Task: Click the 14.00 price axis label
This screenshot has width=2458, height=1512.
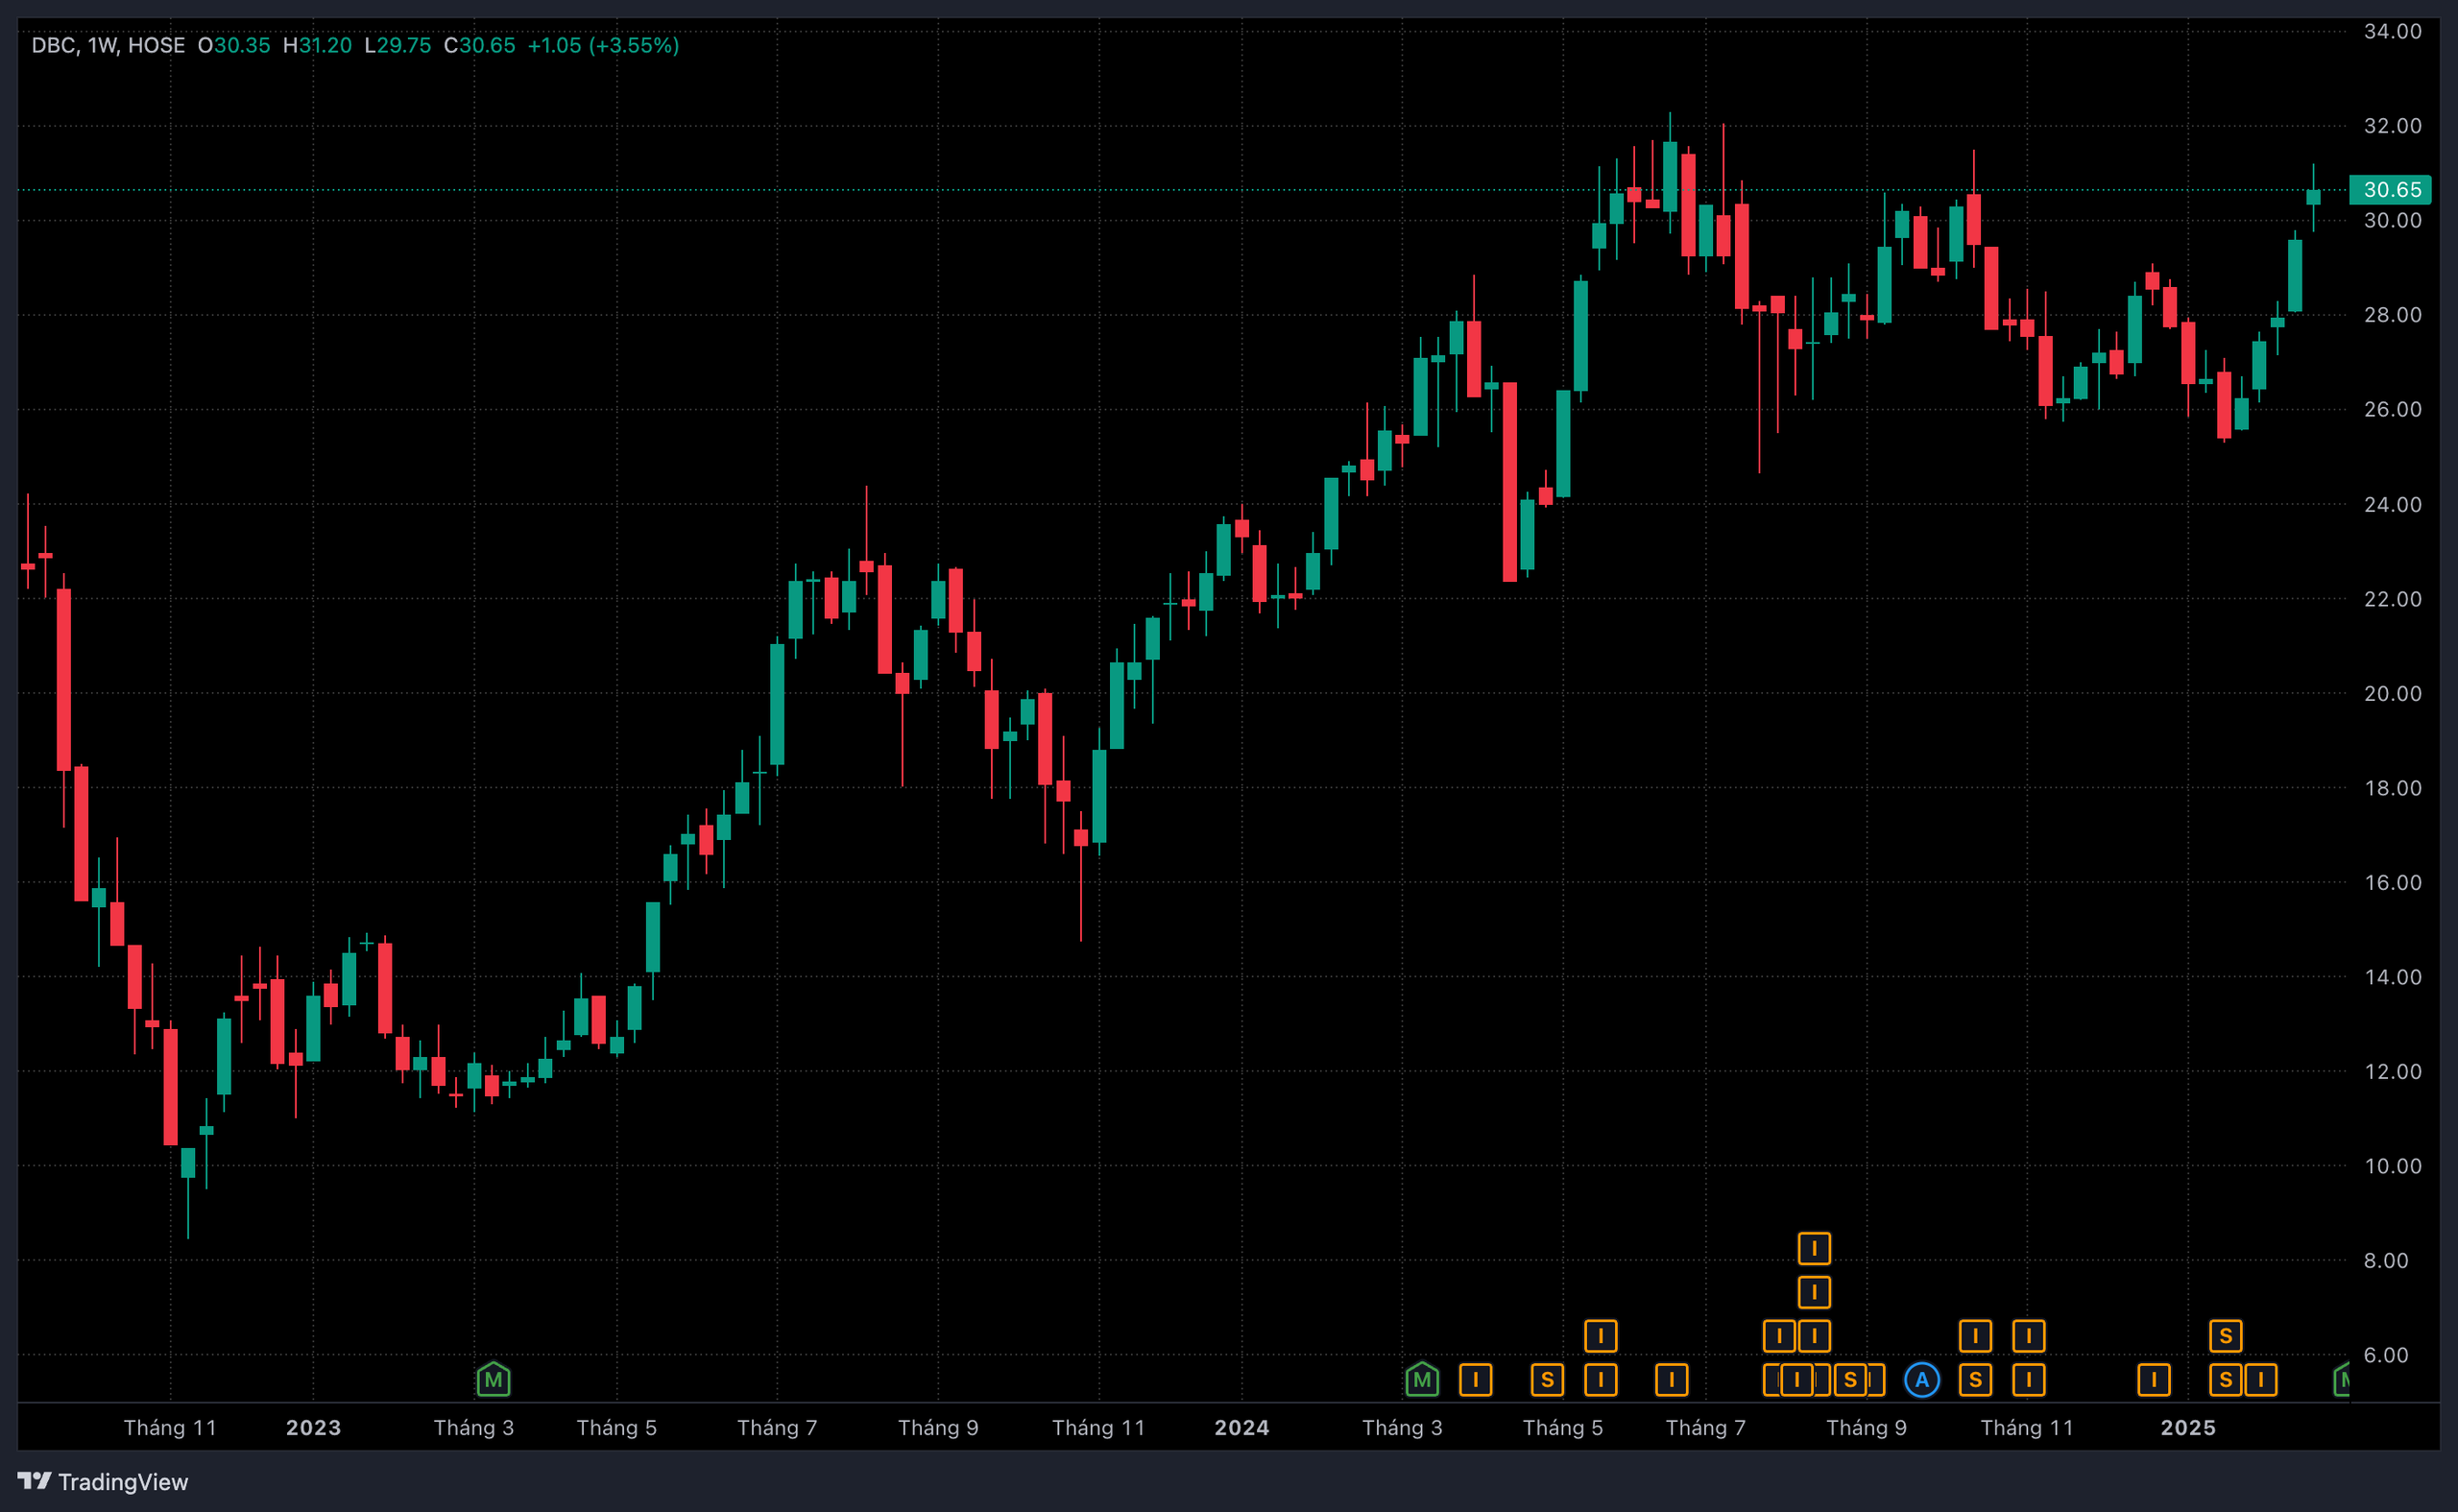Action: coord(2392,977)
